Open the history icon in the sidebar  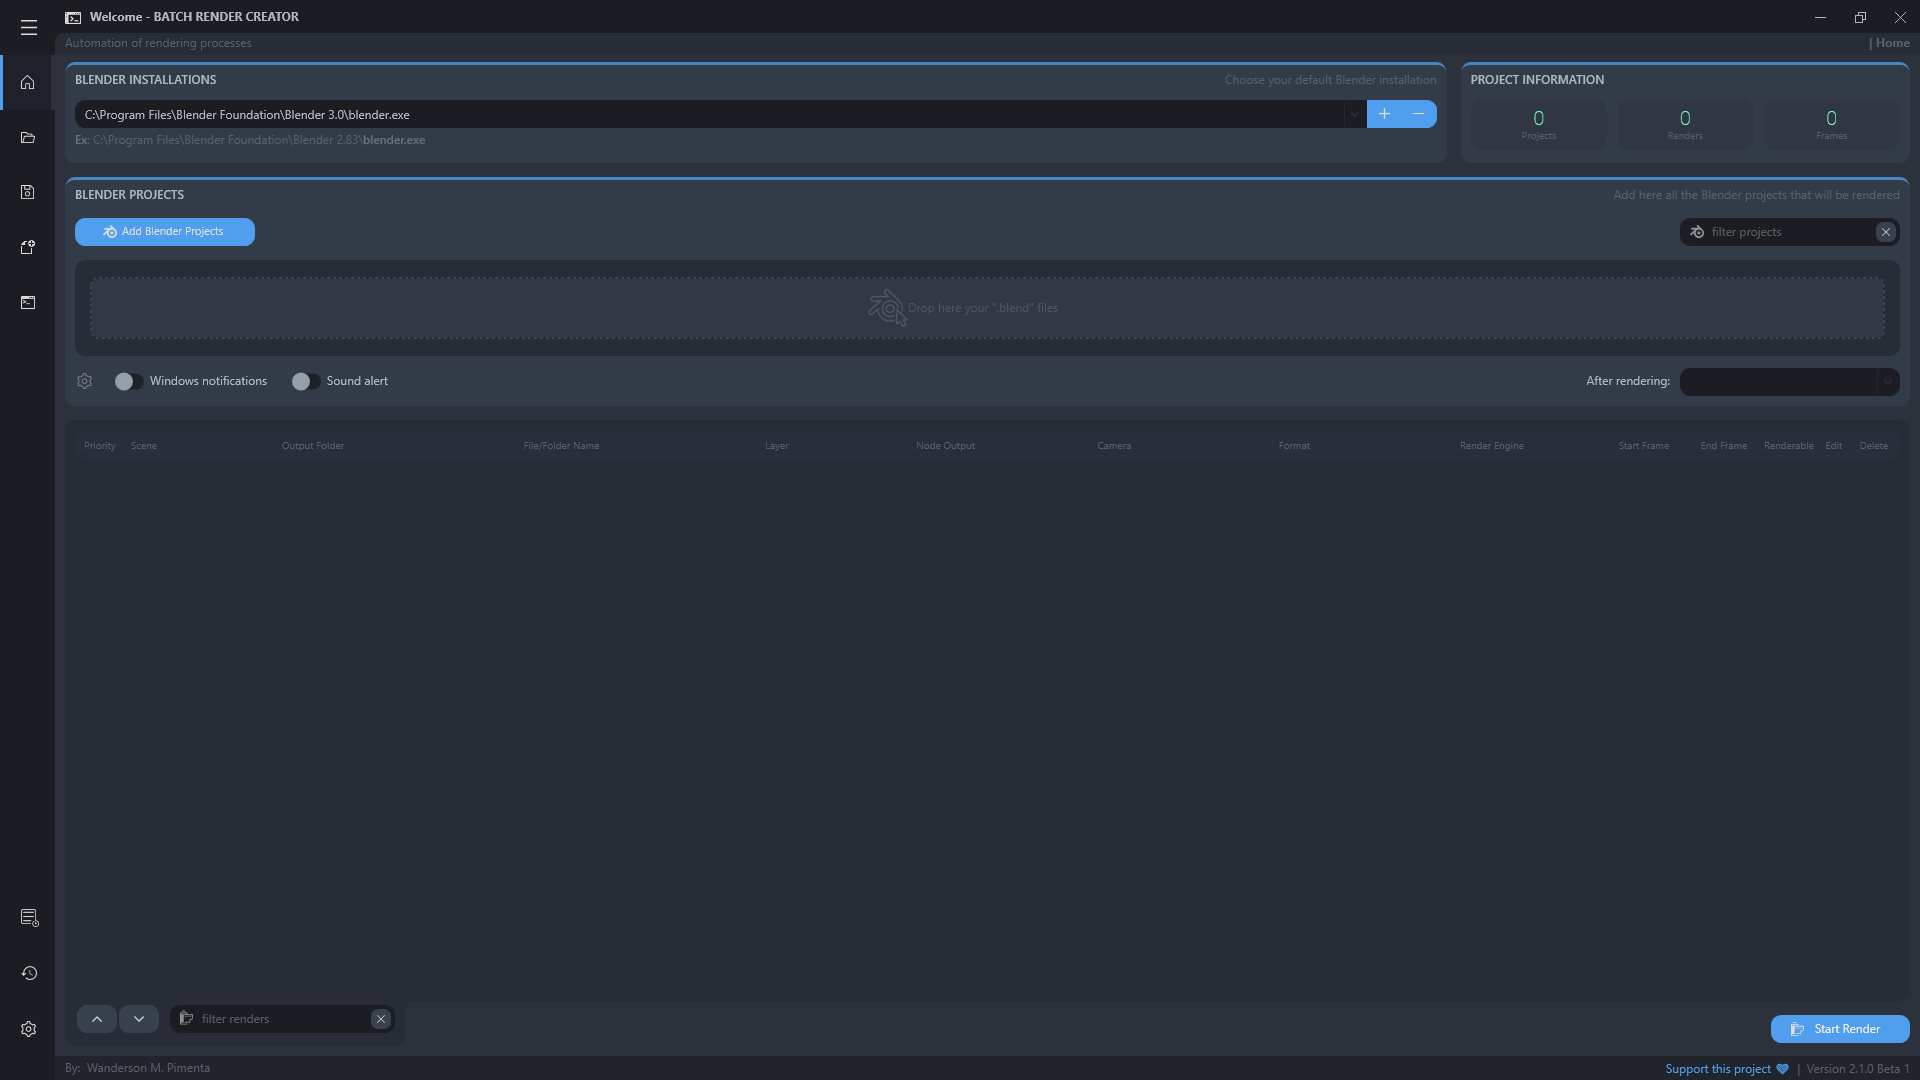pos(29,973)
